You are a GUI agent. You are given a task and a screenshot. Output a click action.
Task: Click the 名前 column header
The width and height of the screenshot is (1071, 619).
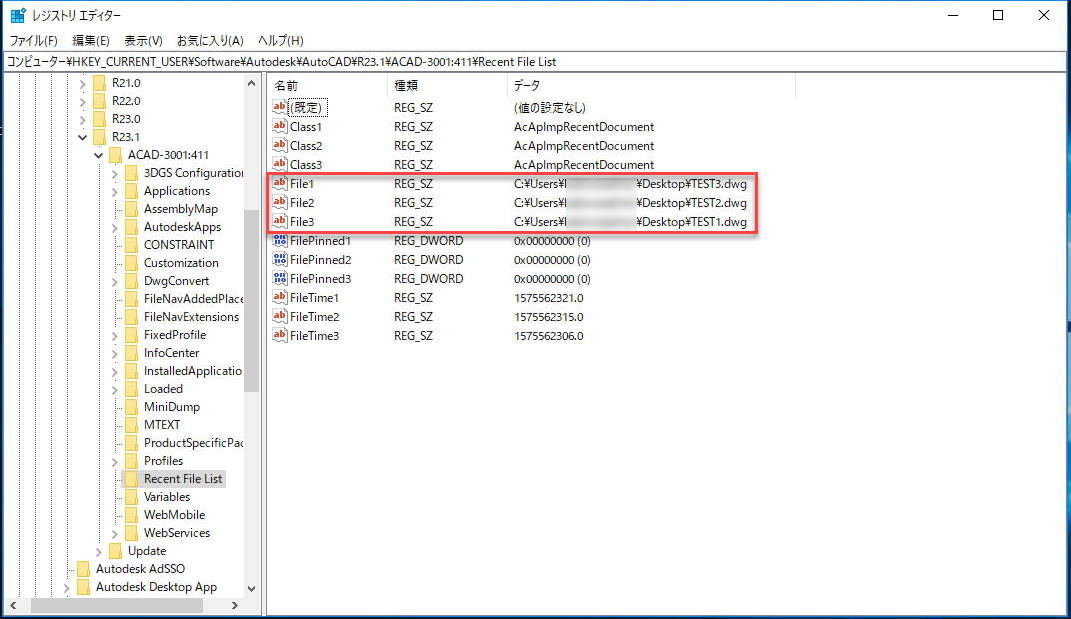(x=328, y=85)
